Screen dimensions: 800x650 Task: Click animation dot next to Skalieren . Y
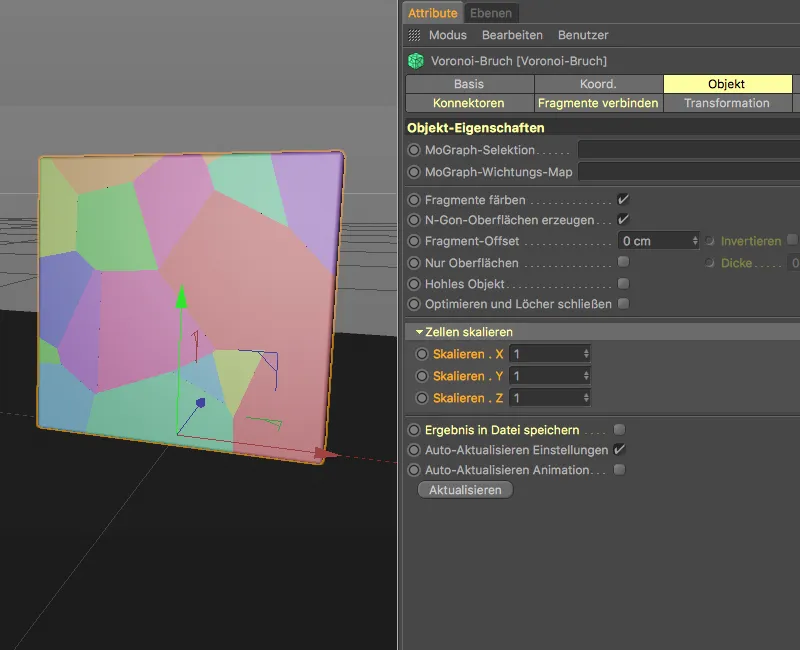(x=421, y=376)
